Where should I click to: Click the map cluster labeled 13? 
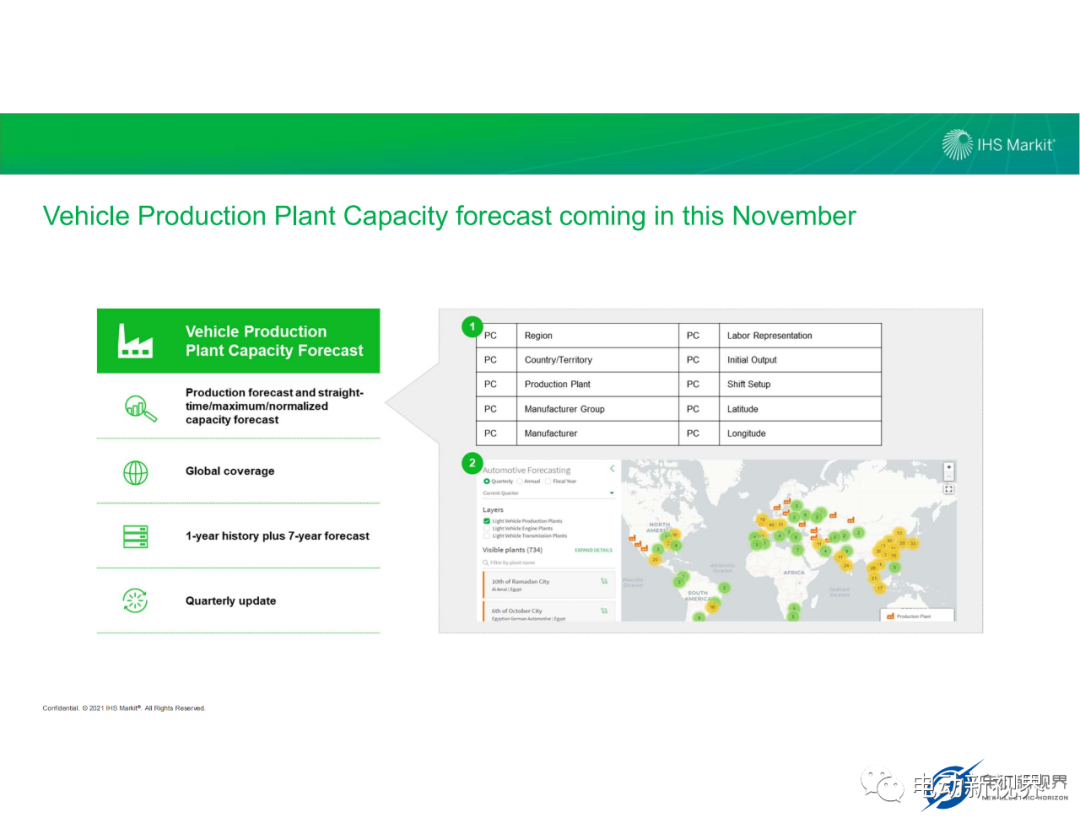tap(899, 533)
